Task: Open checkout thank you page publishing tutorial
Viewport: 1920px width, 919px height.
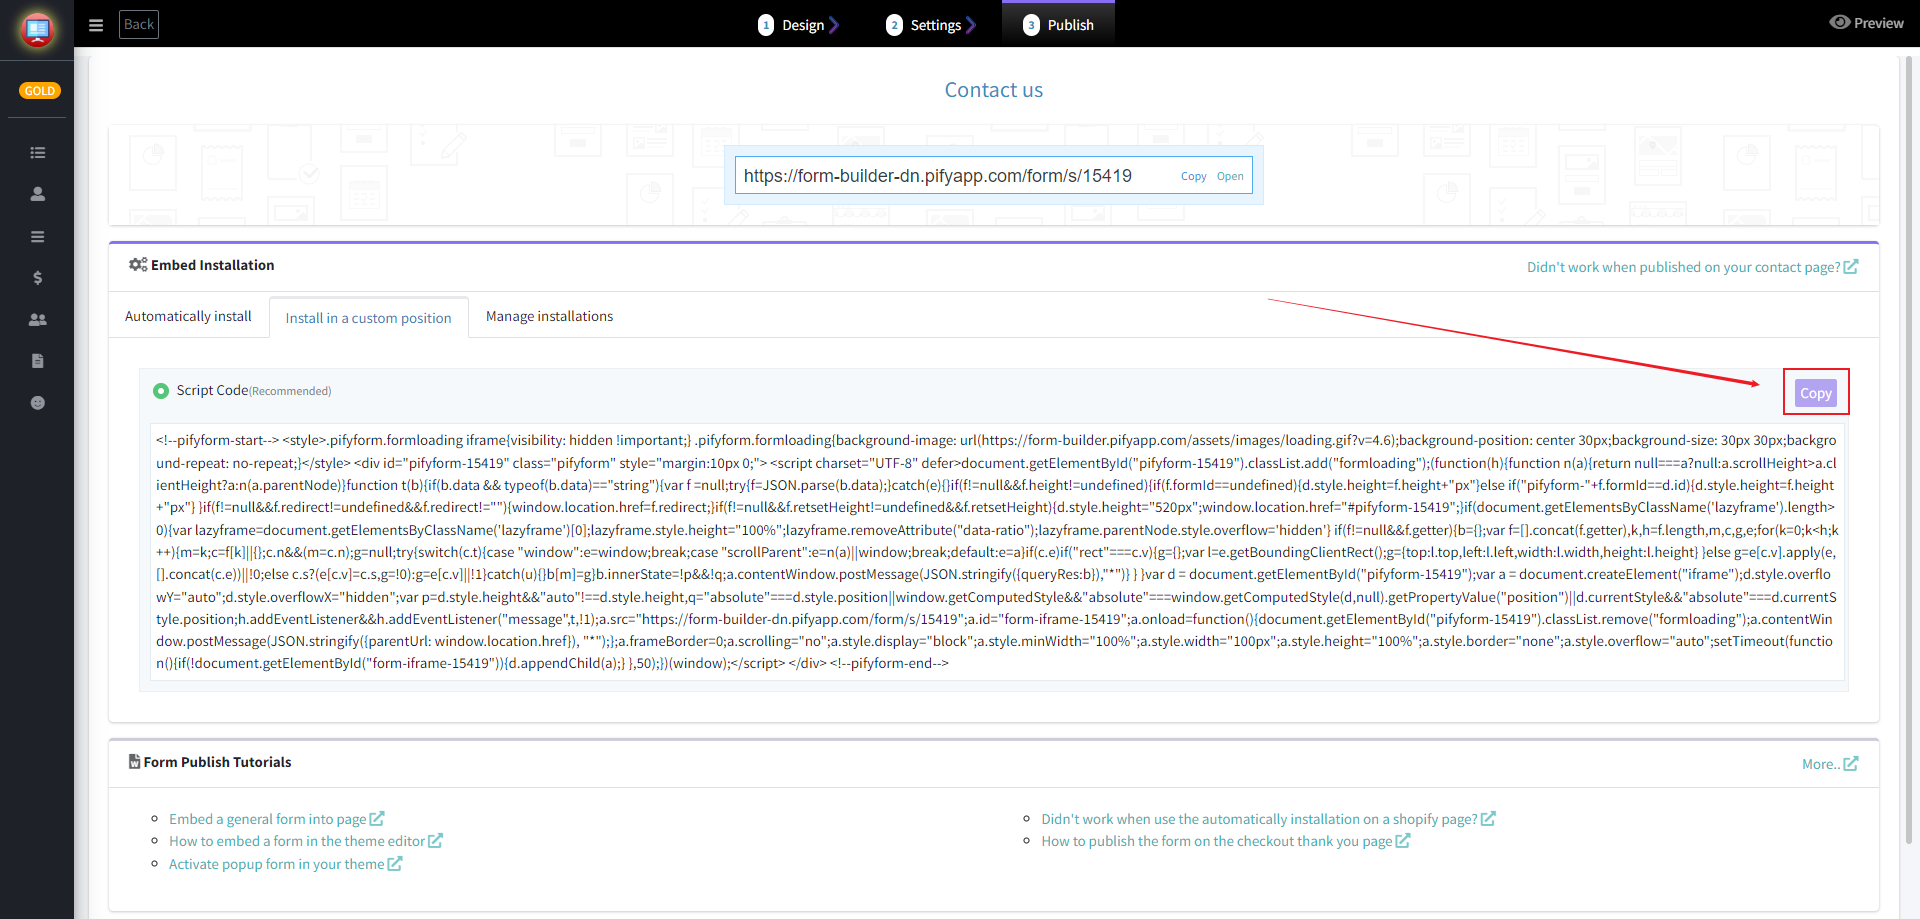Action: coord(1225,841)
